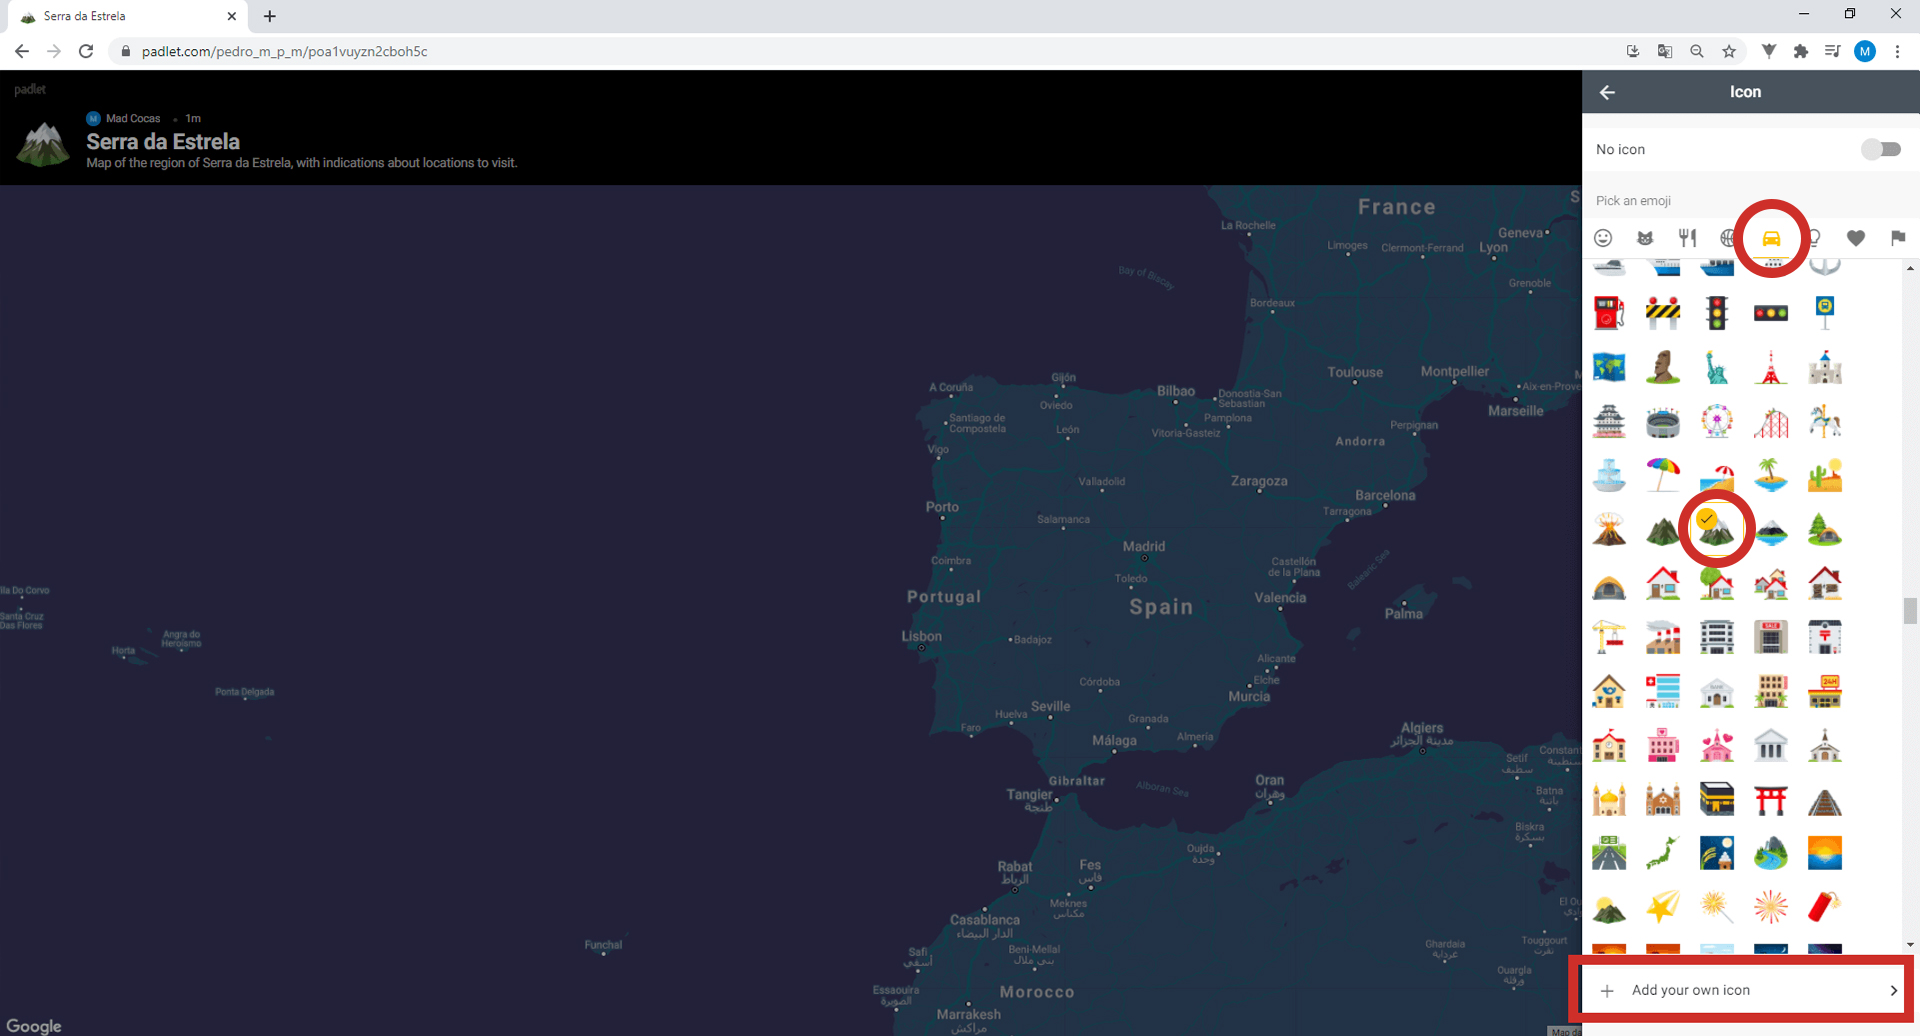The height and width of the screenshot is (1036, 1920).
Task: Pick the Japanese castle emoji
Action: pos(1609,421)
